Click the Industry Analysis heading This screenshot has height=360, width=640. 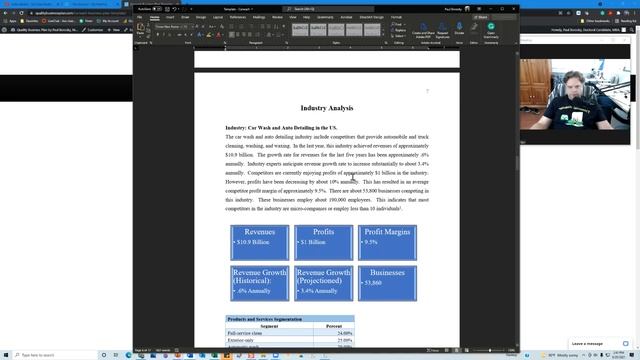(327, 108)
